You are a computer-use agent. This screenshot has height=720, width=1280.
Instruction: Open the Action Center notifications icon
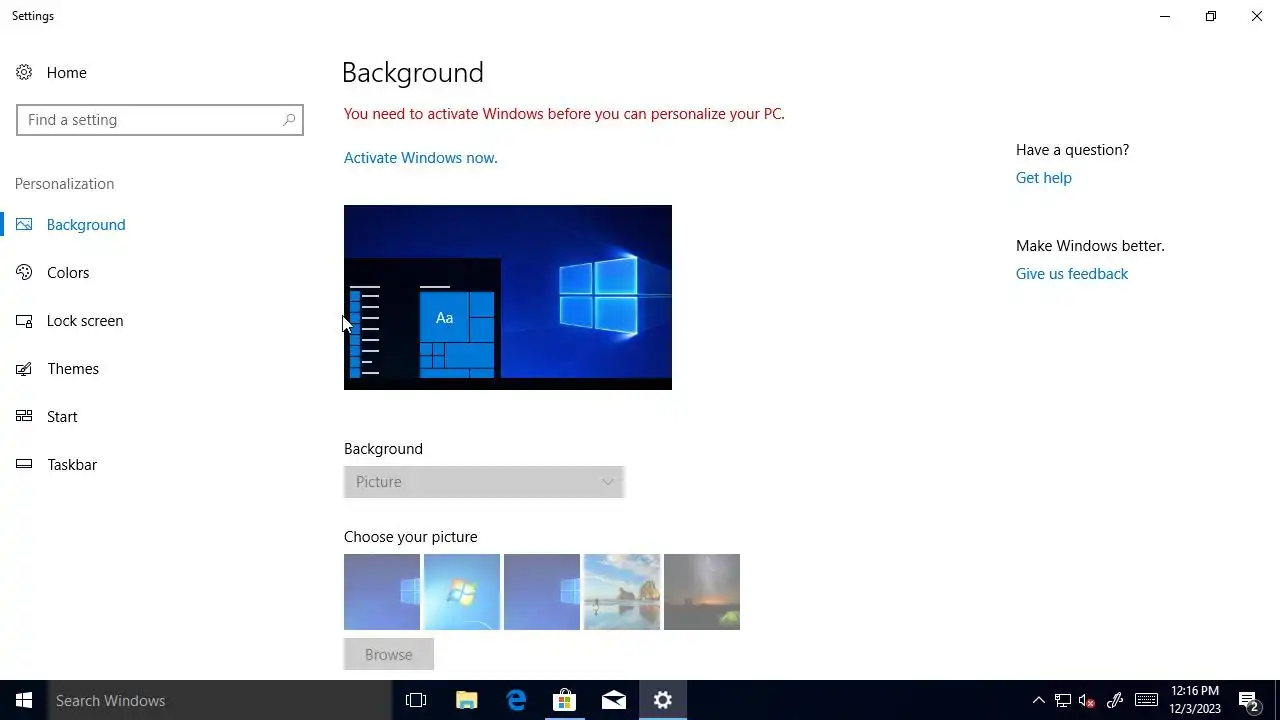[1248, 700]
